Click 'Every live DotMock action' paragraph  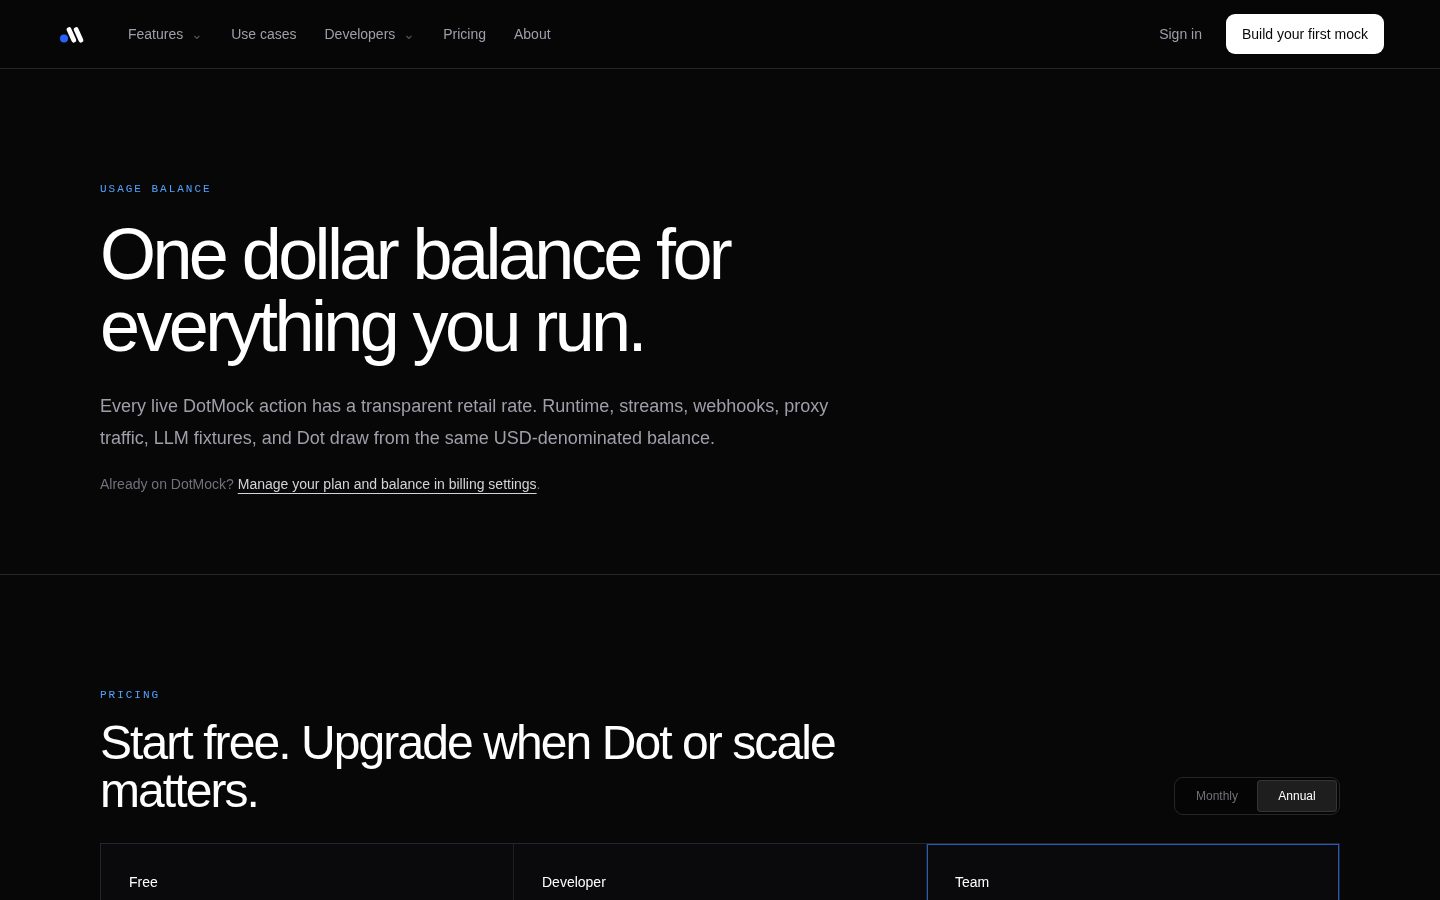[464, 422]
